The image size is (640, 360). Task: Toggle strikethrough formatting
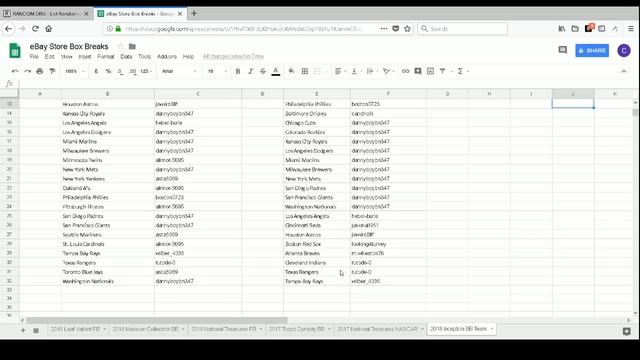pos(263,71)
